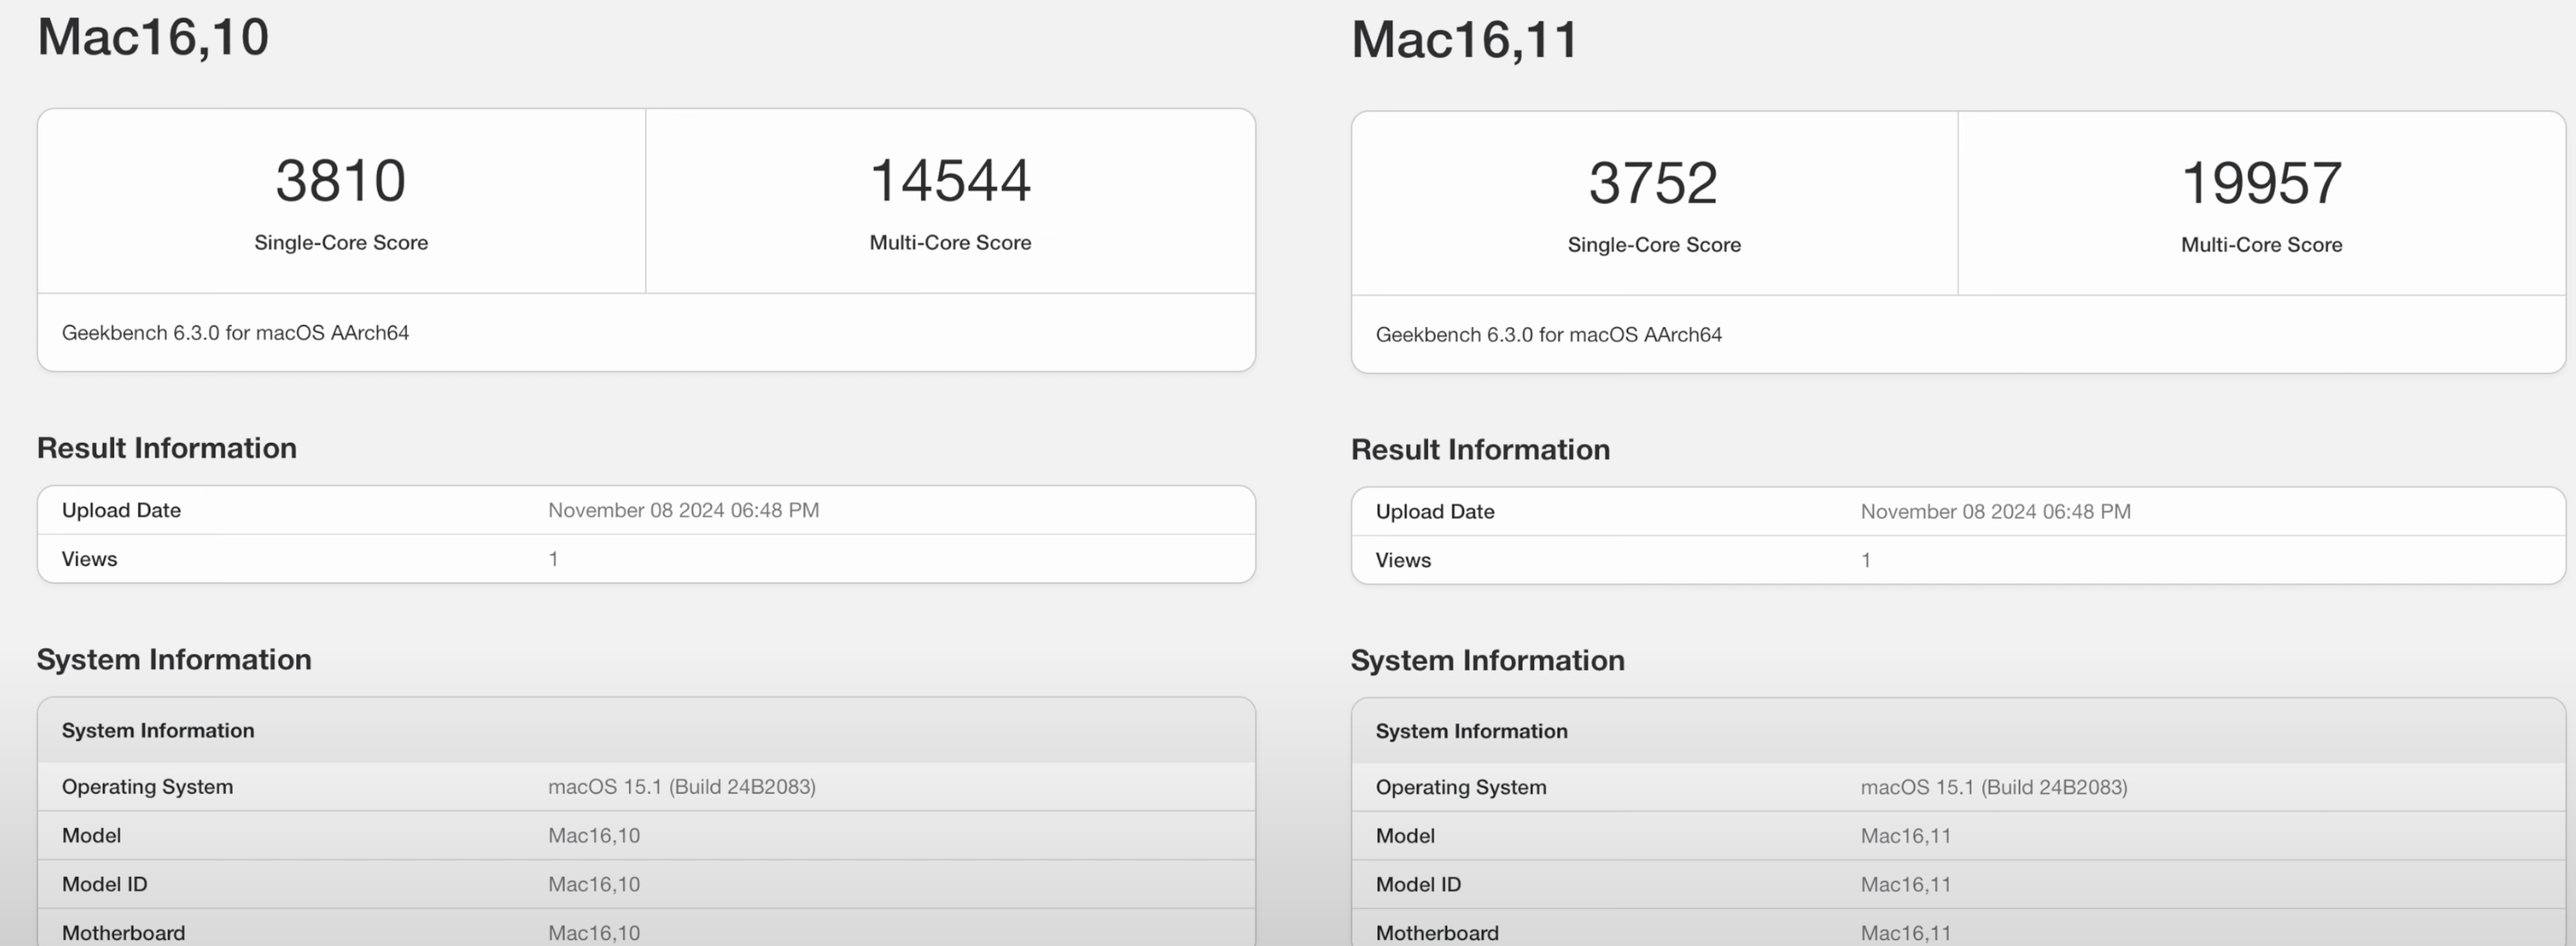Click left Result Information heading
Viewport: 2576px width, 946px height.
click(x=167, y=448)
